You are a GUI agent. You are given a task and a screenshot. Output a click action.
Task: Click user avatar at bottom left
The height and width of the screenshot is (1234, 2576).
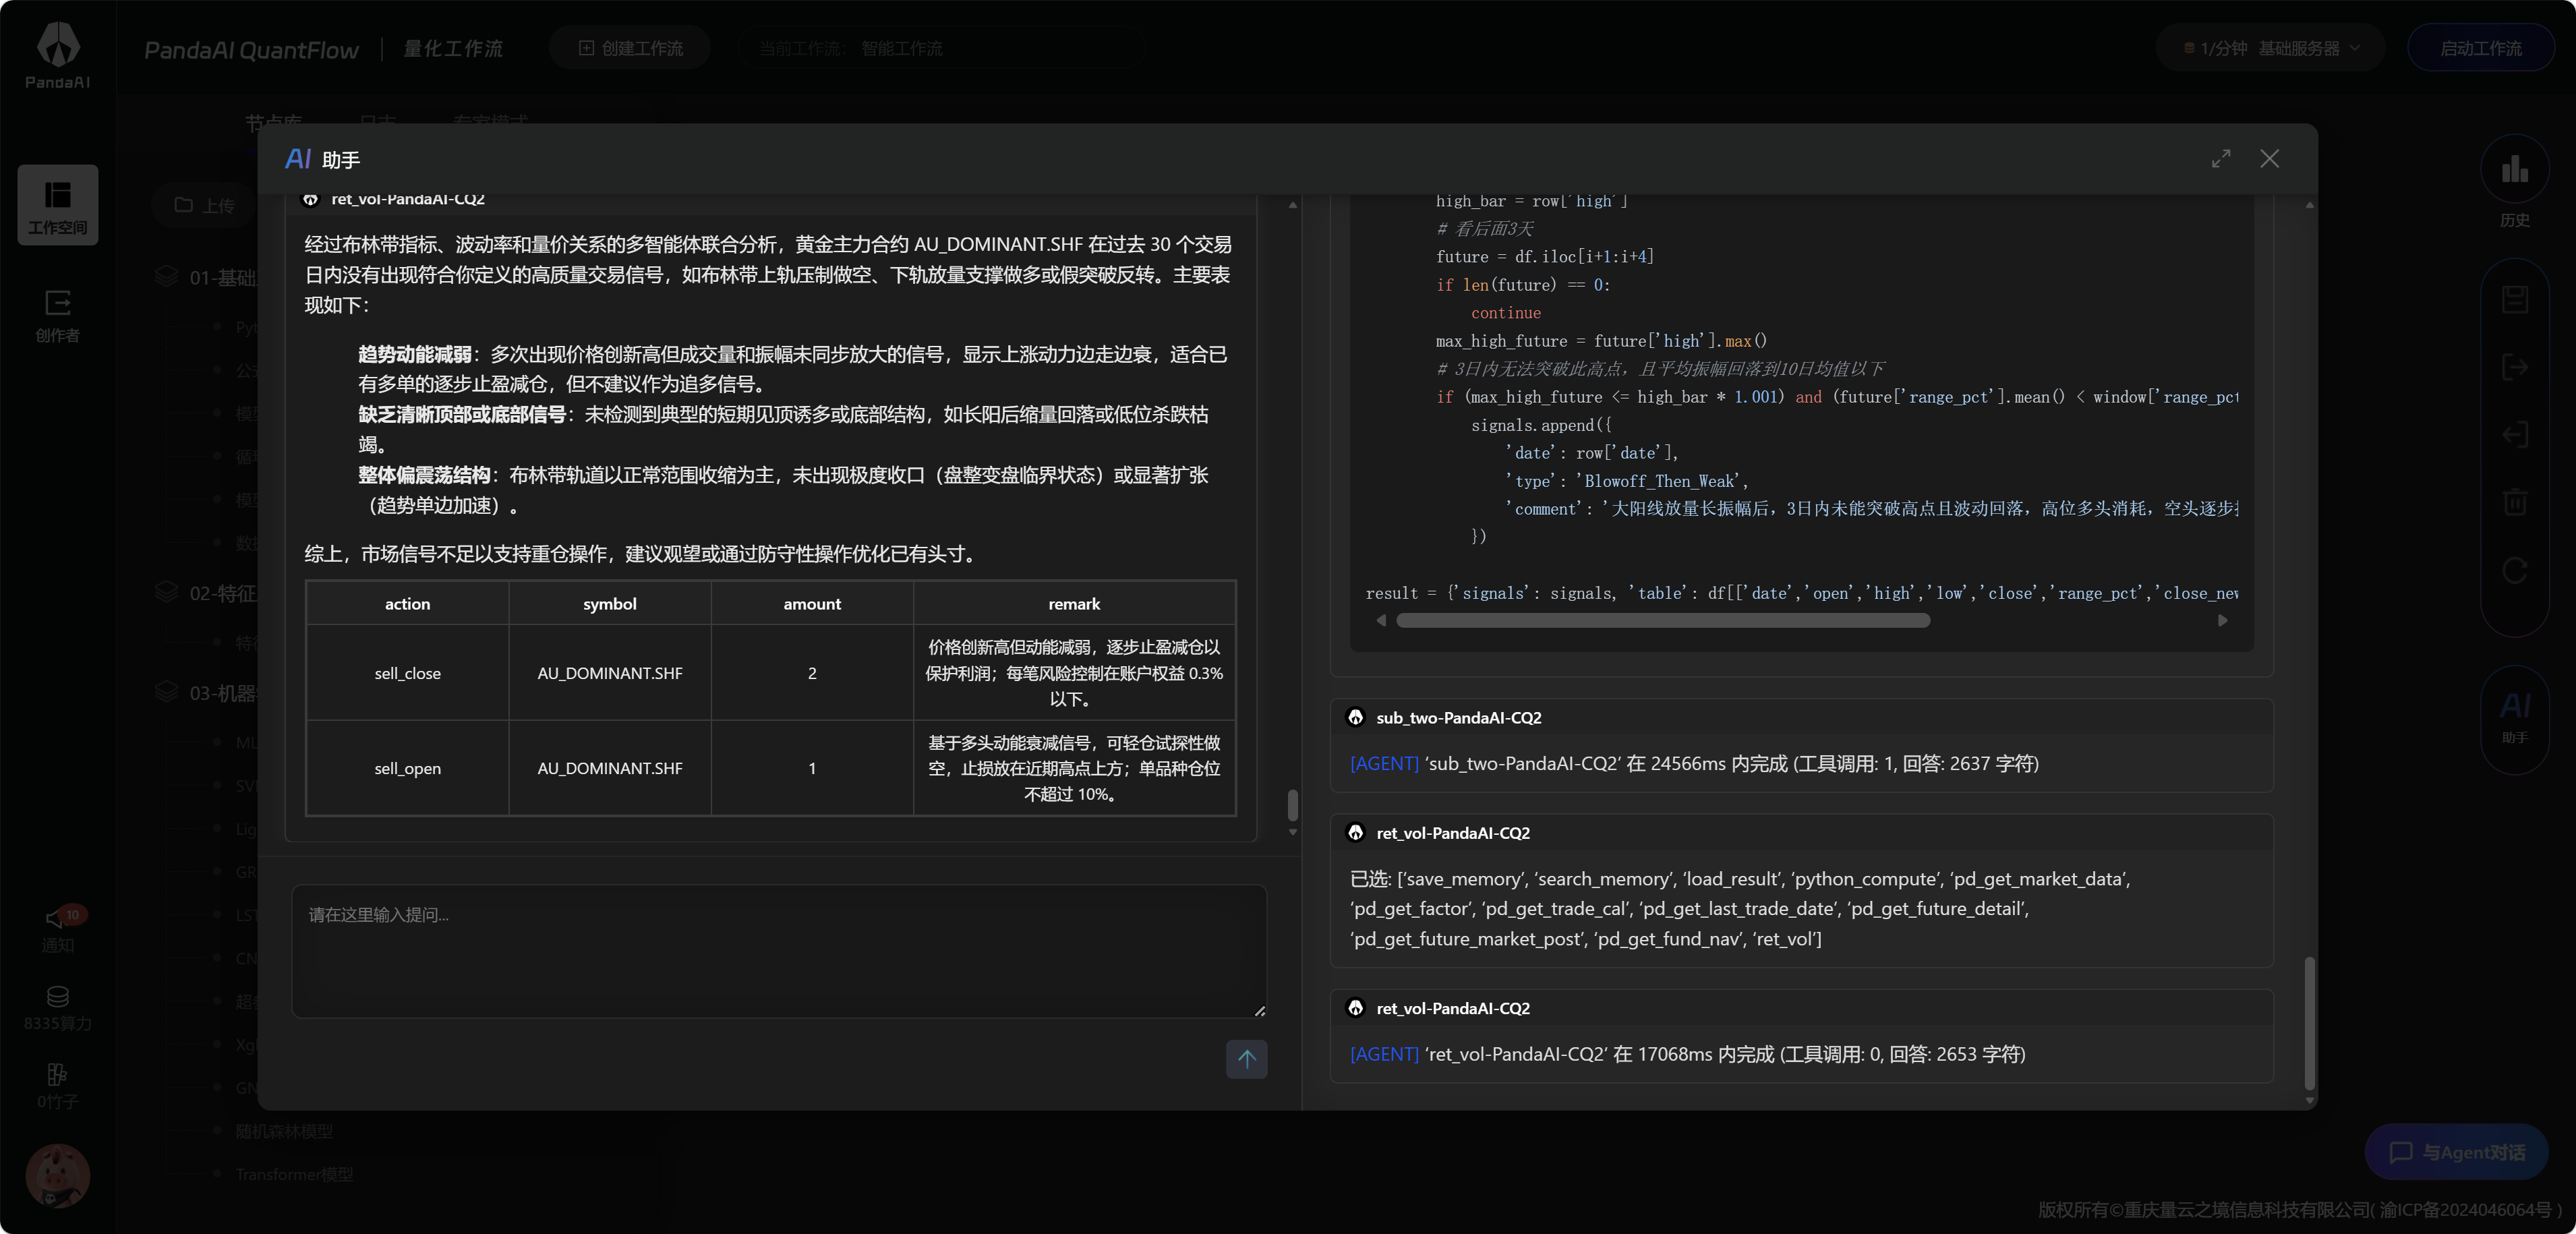tap(57, 1175)
